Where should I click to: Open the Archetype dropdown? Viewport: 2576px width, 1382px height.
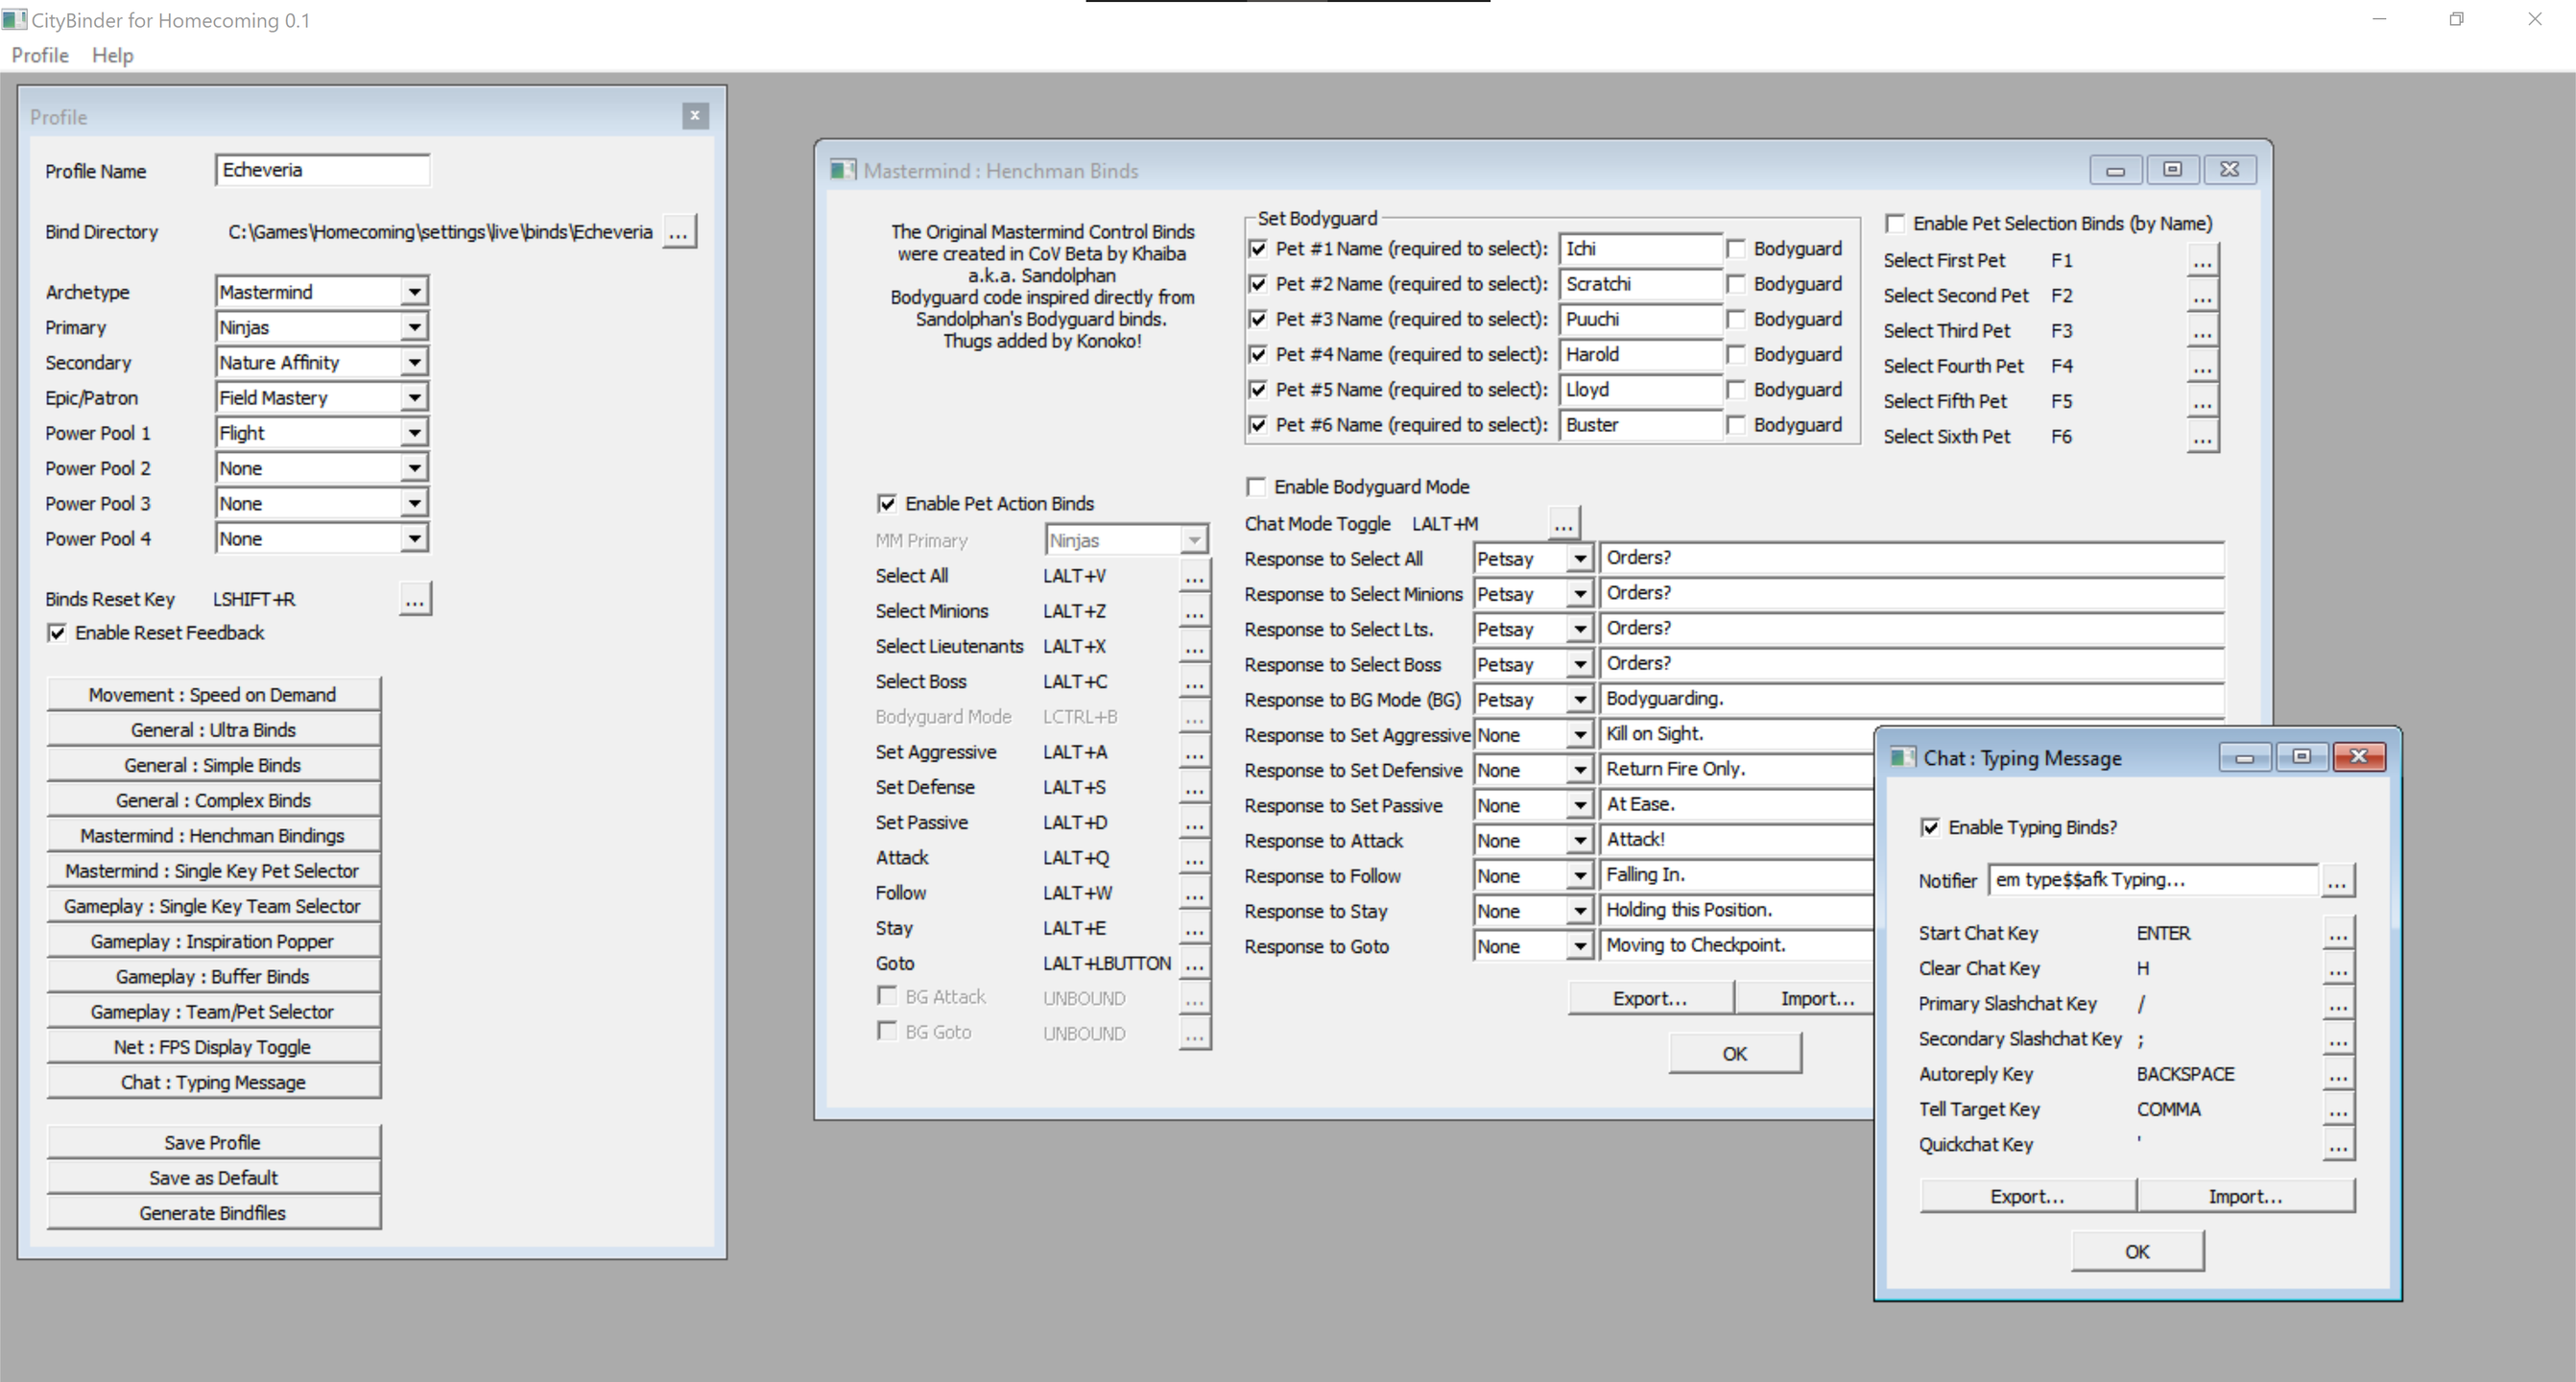coord(414,292)
